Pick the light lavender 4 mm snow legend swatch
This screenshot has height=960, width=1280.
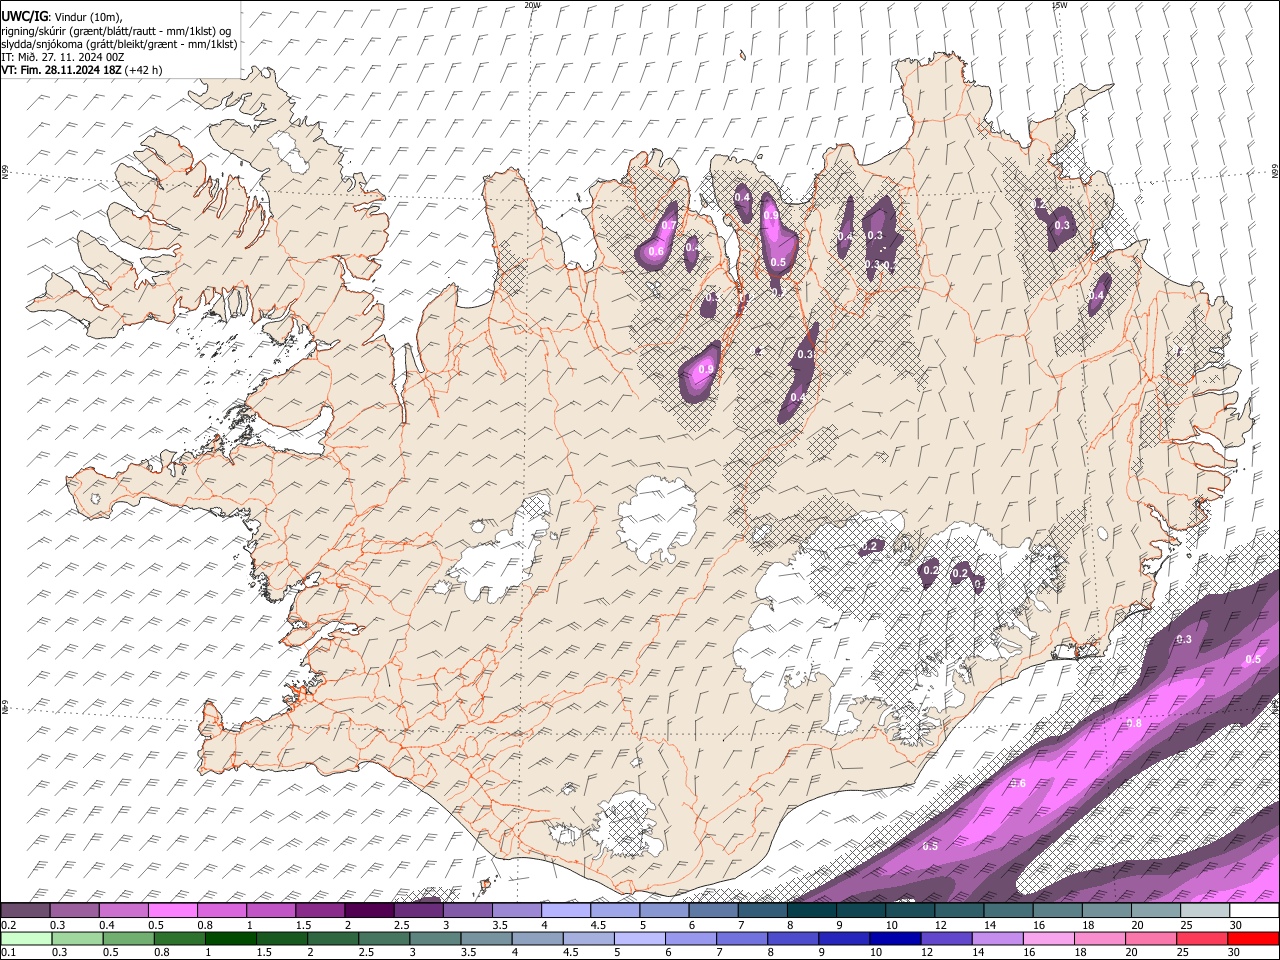[566, 910]
